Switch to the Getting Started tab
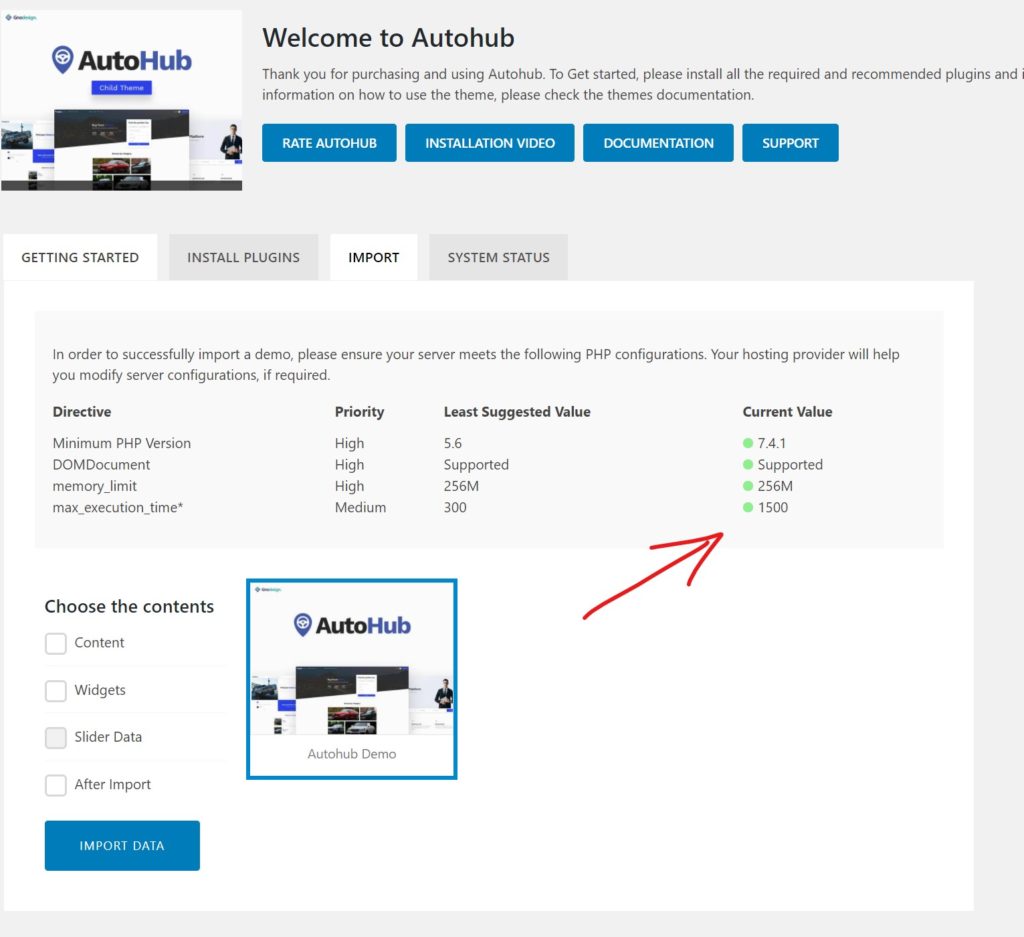 [80, 257]
